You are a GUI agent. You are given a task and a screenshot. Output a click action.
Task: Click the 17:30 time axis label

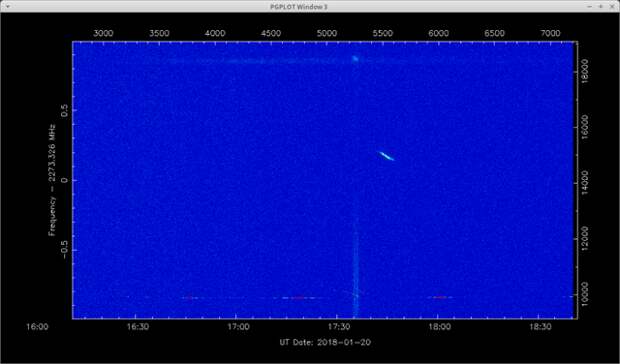click(x=338, y=327)
